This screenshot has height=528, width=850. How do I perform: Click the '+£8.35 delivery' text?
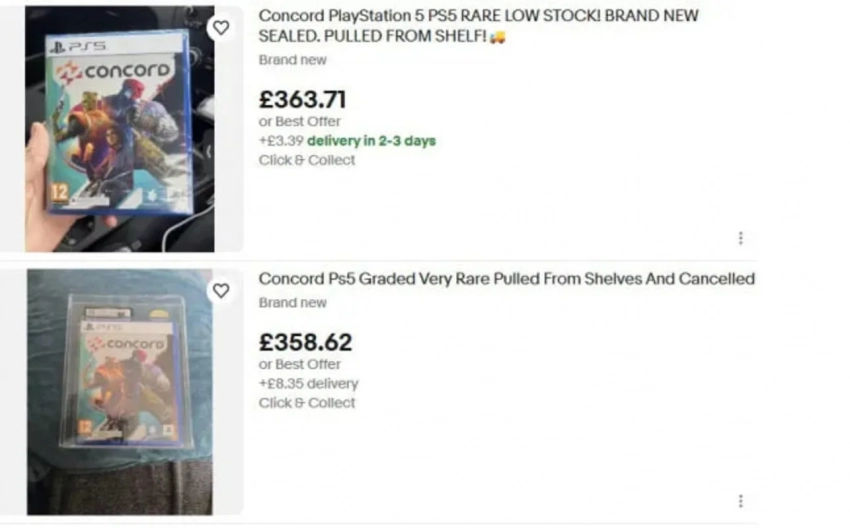[308, 384]
